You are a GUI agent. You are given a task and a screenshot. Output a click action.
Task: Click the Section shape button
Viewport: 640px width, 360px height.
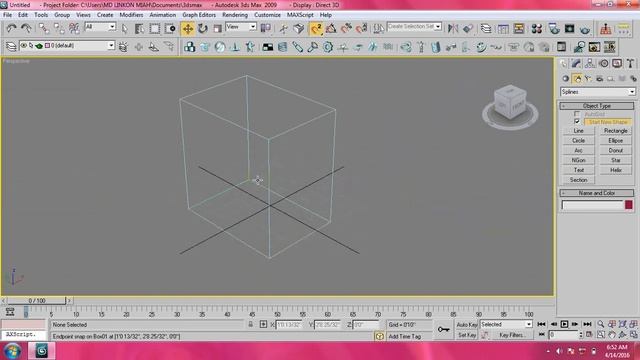[x=578, y=180]
